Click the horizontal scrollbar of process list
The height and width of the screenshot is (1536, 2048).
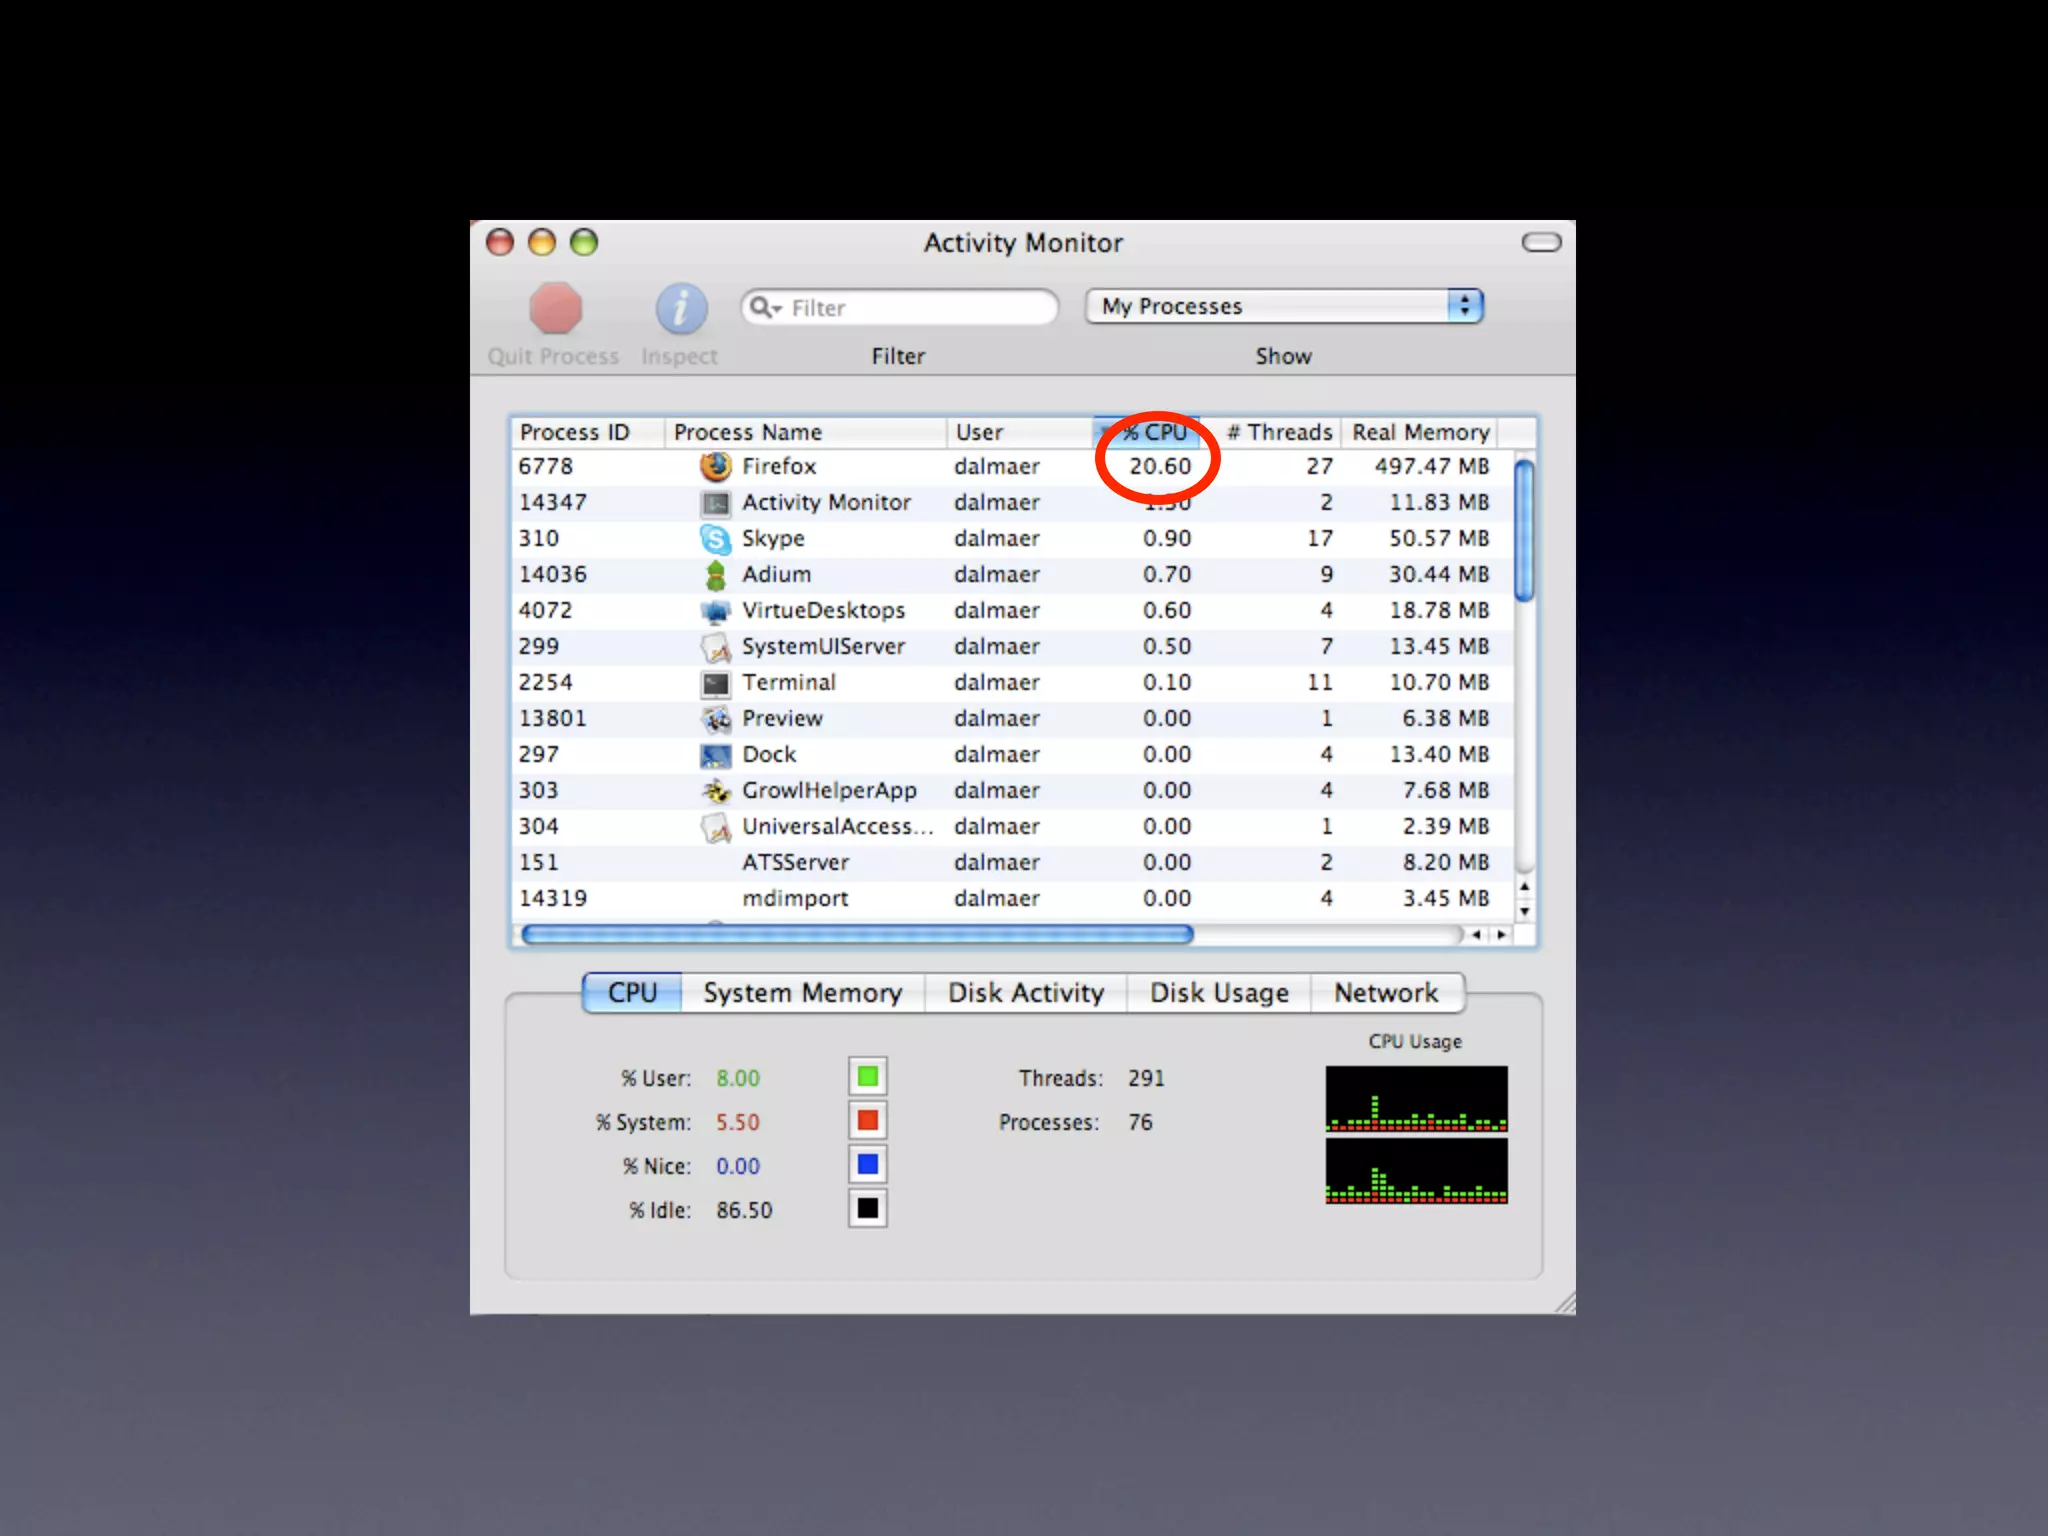click(x=857, y=934)
